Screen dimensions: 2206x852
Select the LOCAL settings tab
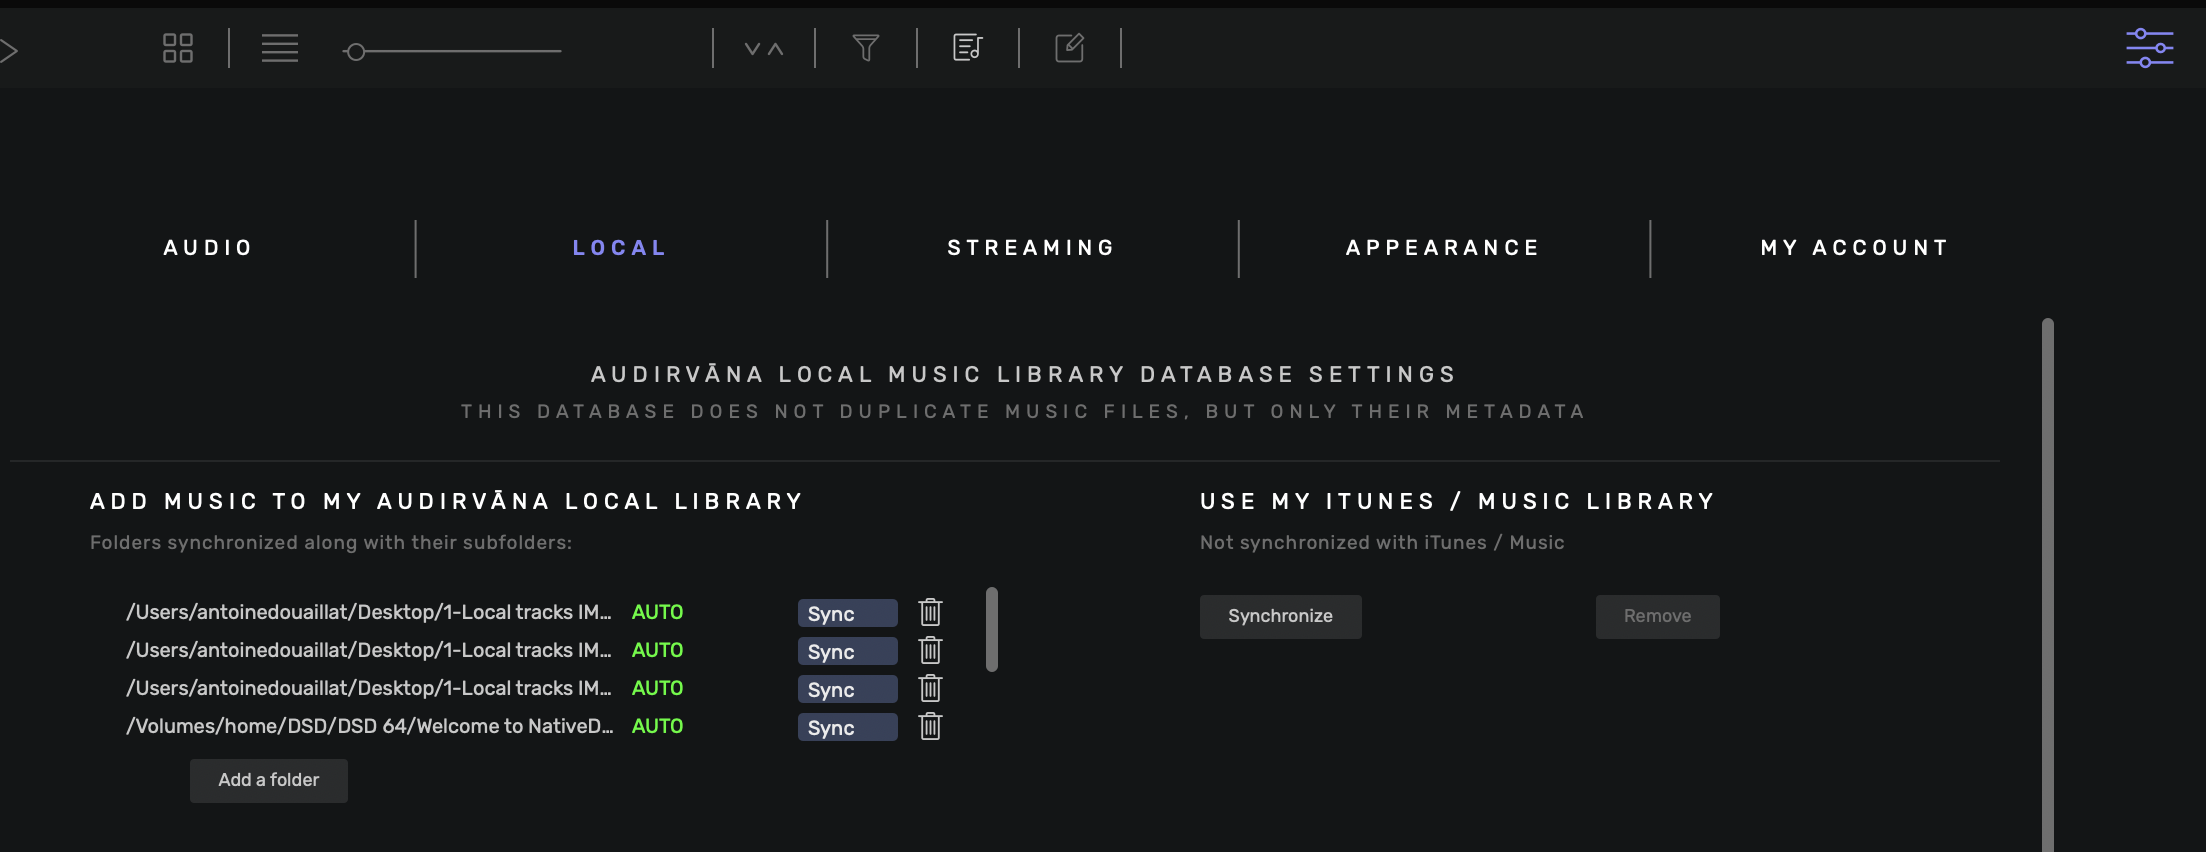pos(620,248)
